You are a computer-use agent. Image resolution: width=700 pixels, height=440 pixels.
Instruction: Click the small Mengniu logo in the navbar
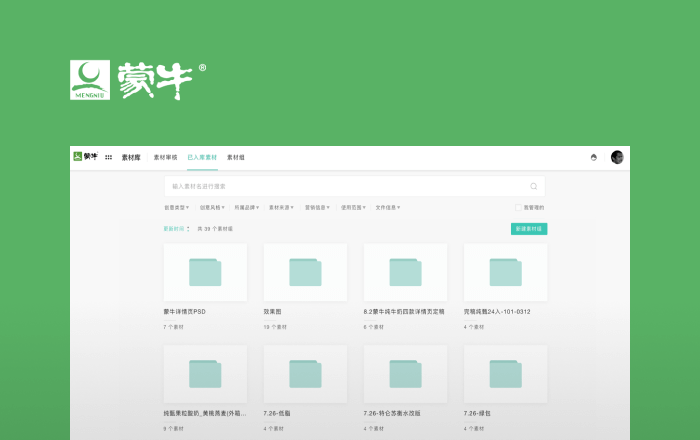coord(85,156)
